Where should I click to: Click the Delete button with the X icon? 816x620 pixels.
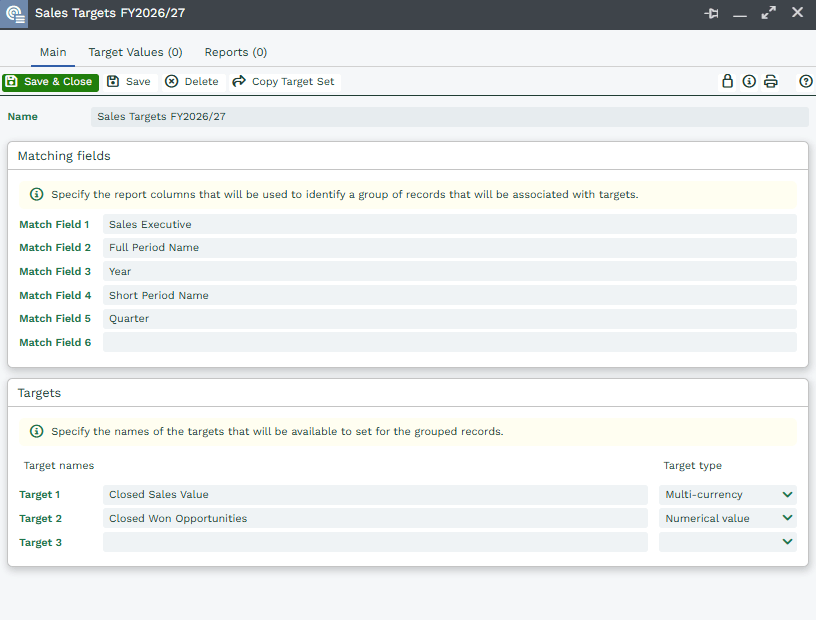pos(192,82)
